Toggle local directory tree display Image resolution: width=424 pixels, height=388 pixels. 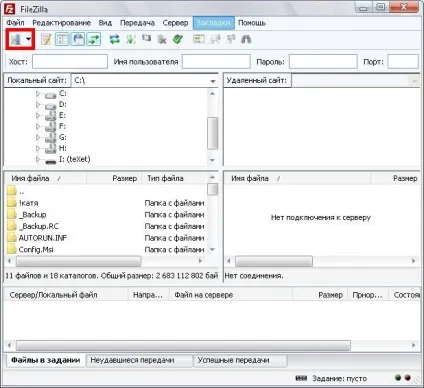pyautogui.click(x=62, y=39)
